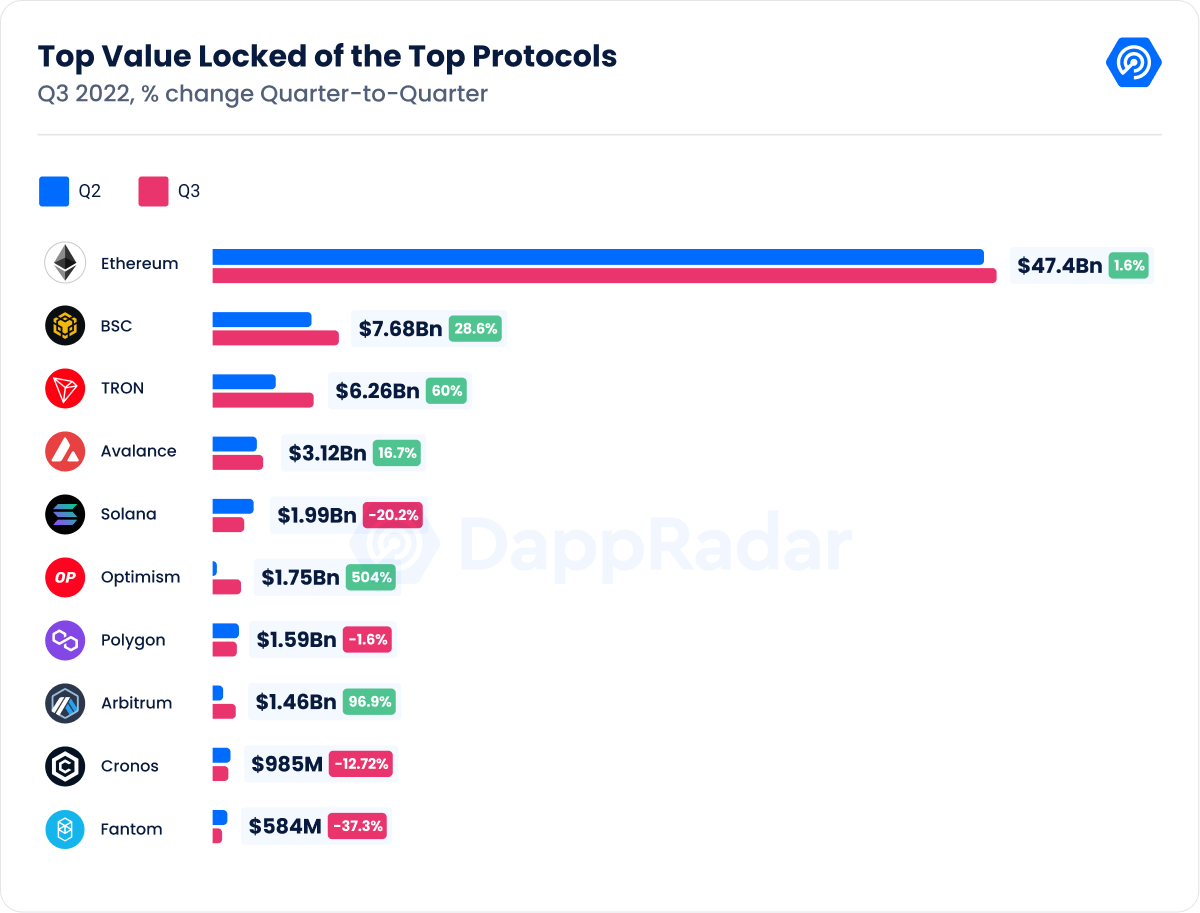The width and height of the screenshot is (1200, 913).
Task: Select the 28.6% BSC change badge
Action: coord(475,328)
